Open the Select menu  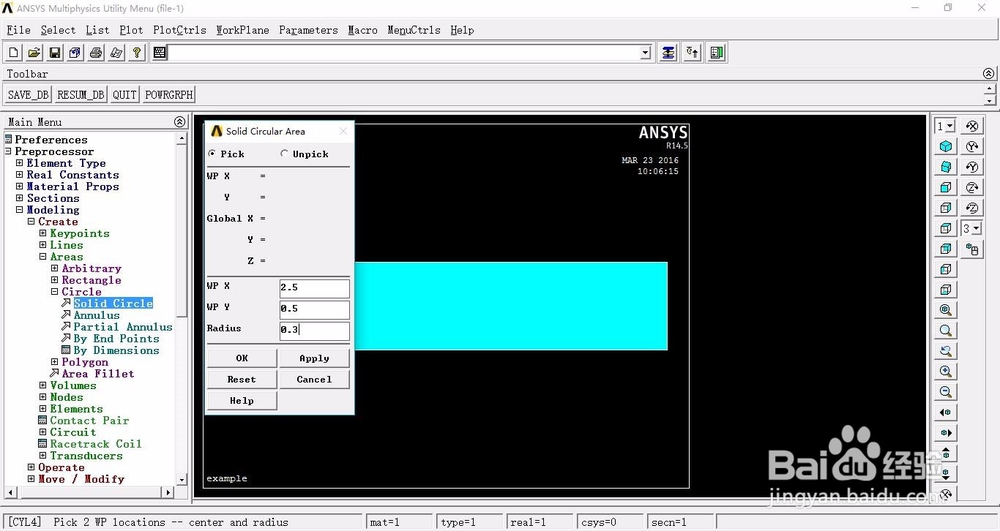pyautogui.click(x=58, y=30)
